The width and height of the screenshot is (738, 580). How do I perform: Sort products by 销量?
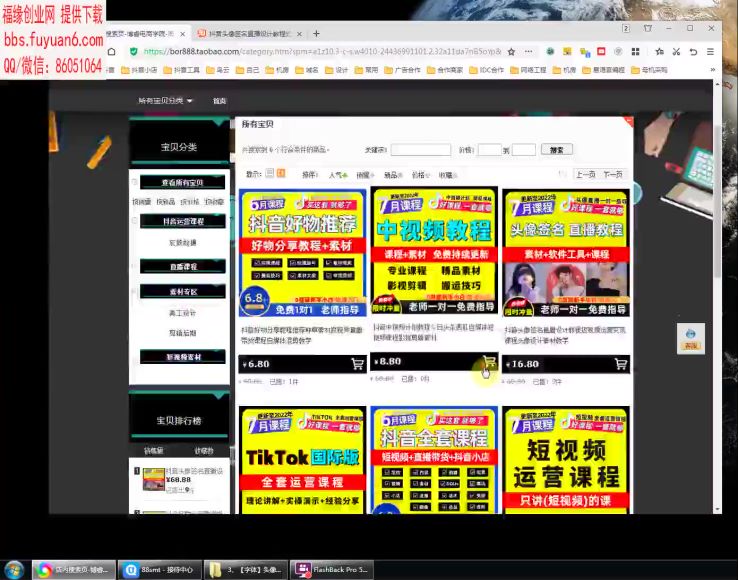pos(365,175)
